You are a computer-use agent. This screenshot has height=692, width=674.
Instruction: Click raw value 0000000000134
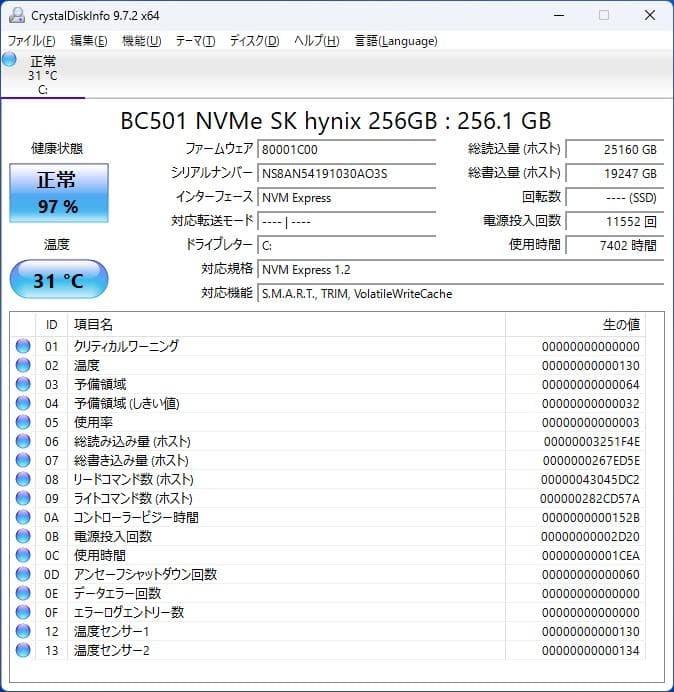(591, 650)
